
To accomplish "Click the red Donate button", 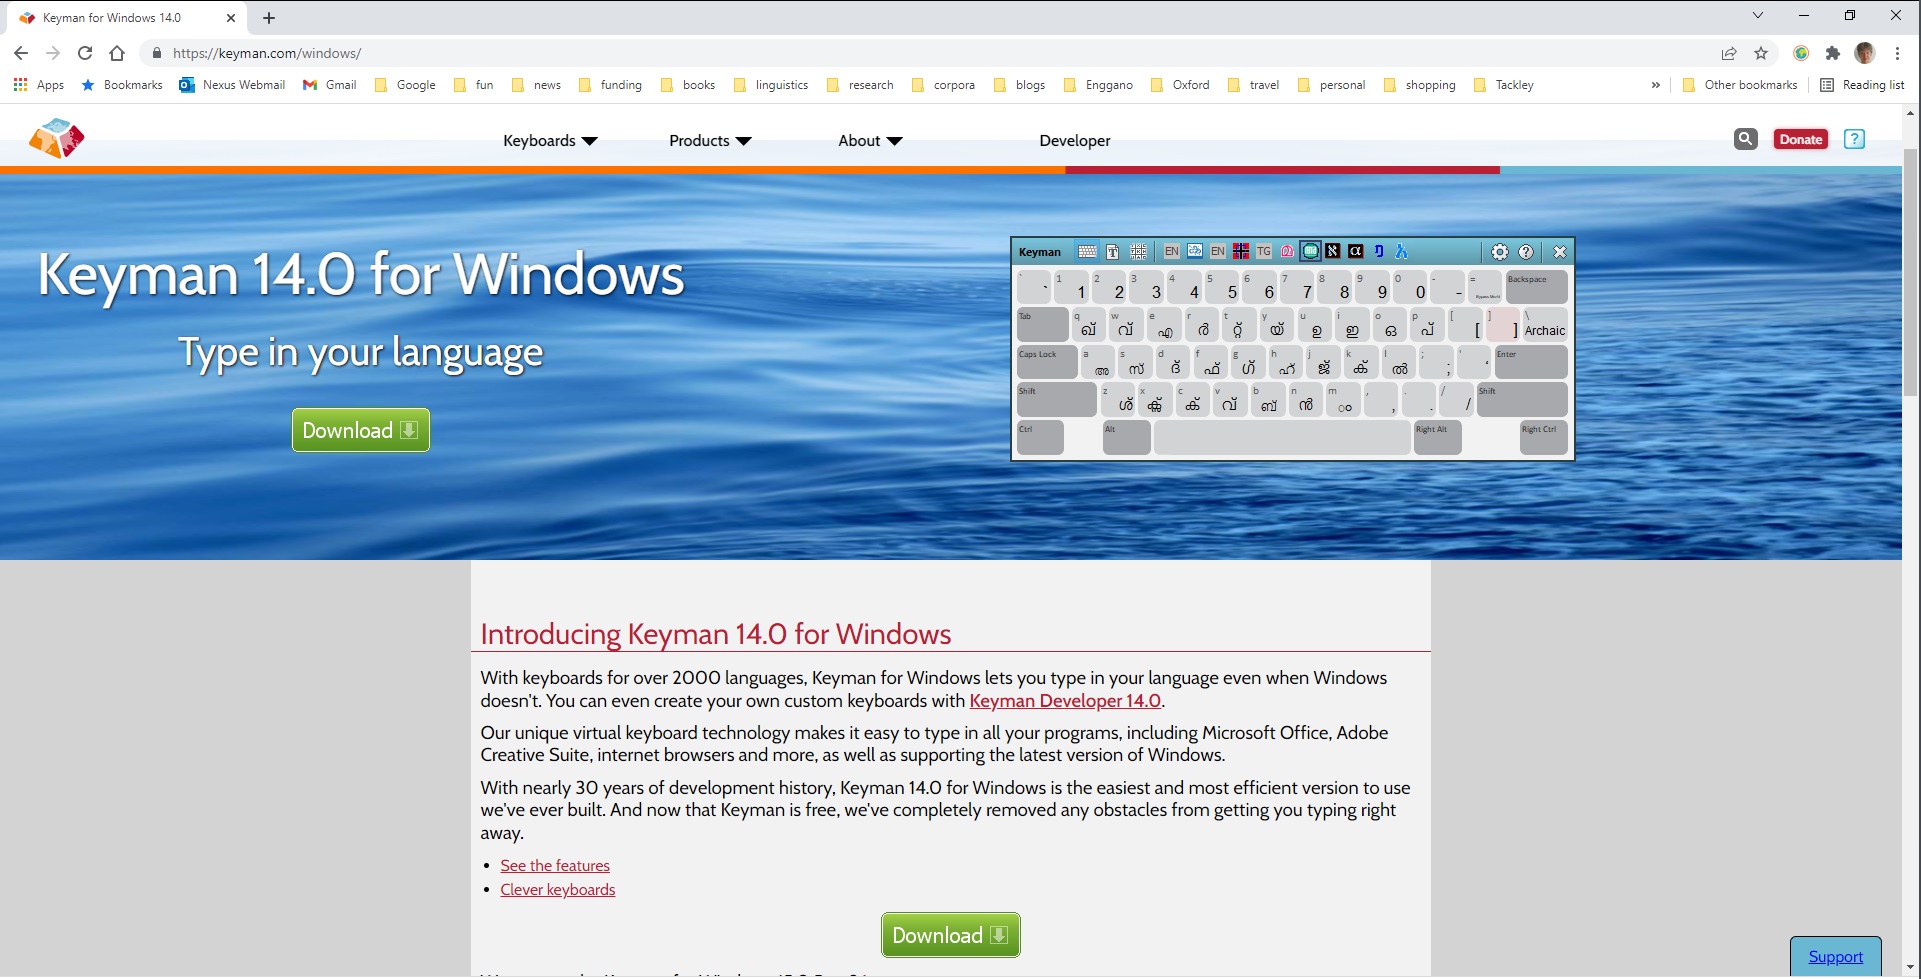I will (x=1800, y=139).
